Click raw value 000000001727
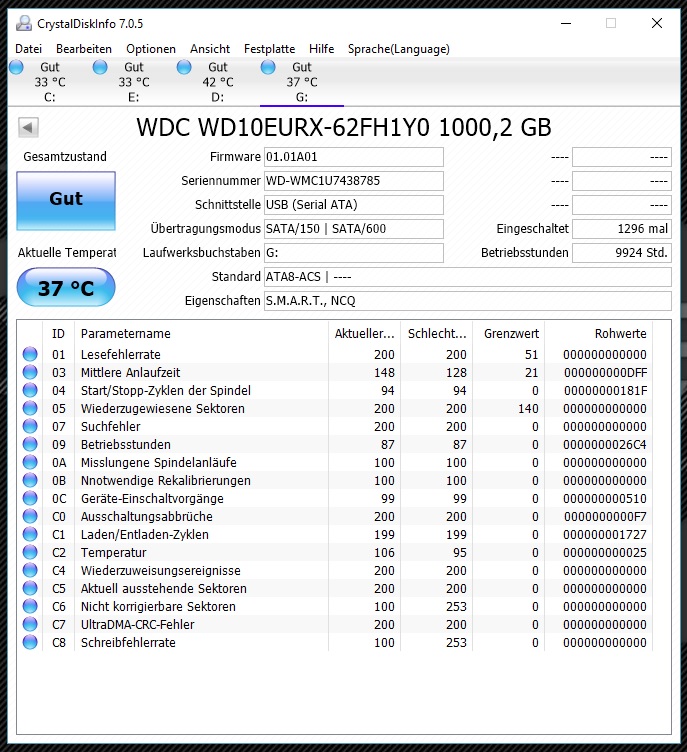Screen dimensions: 687x752 605,534
